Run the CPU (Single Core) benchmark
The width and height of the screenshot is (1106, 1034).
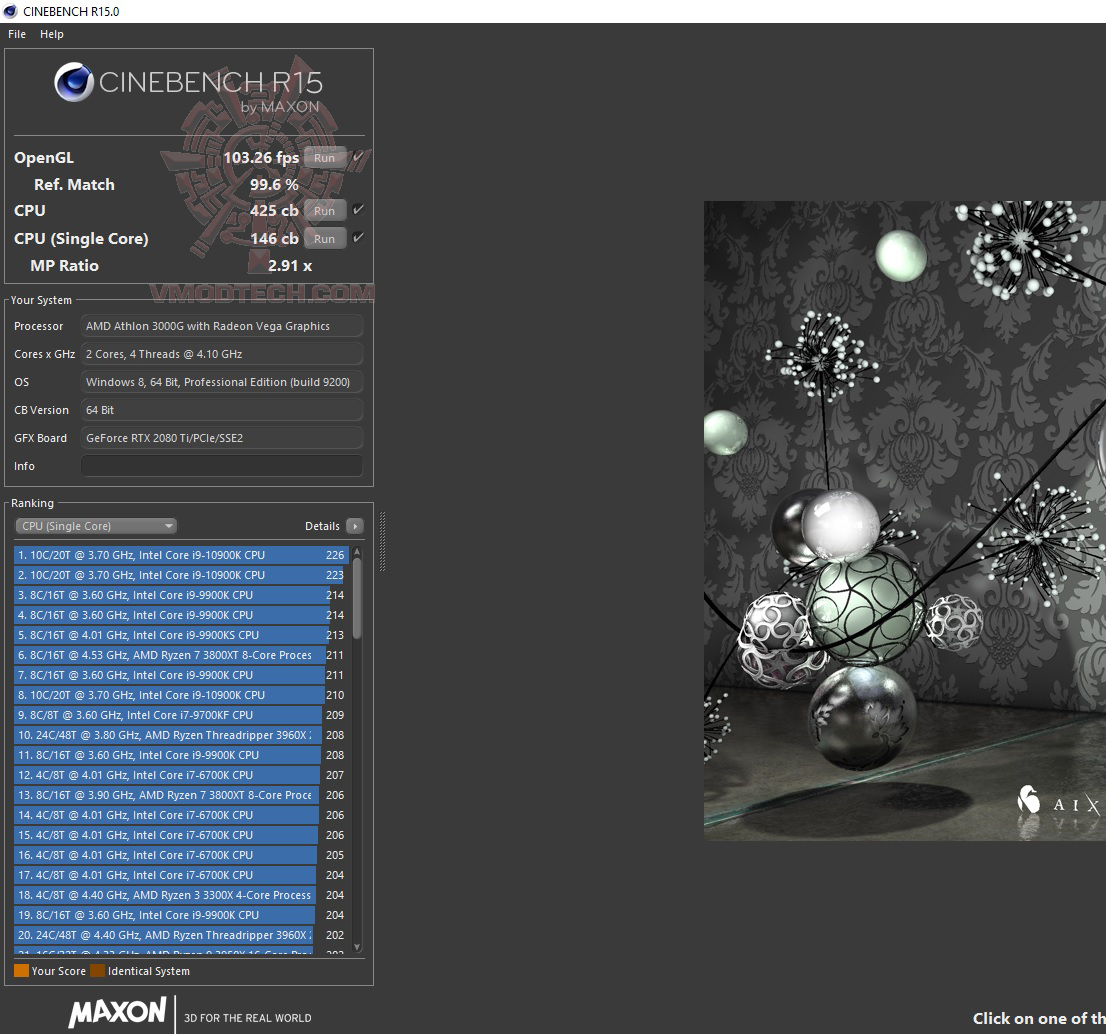coord(324,238)
